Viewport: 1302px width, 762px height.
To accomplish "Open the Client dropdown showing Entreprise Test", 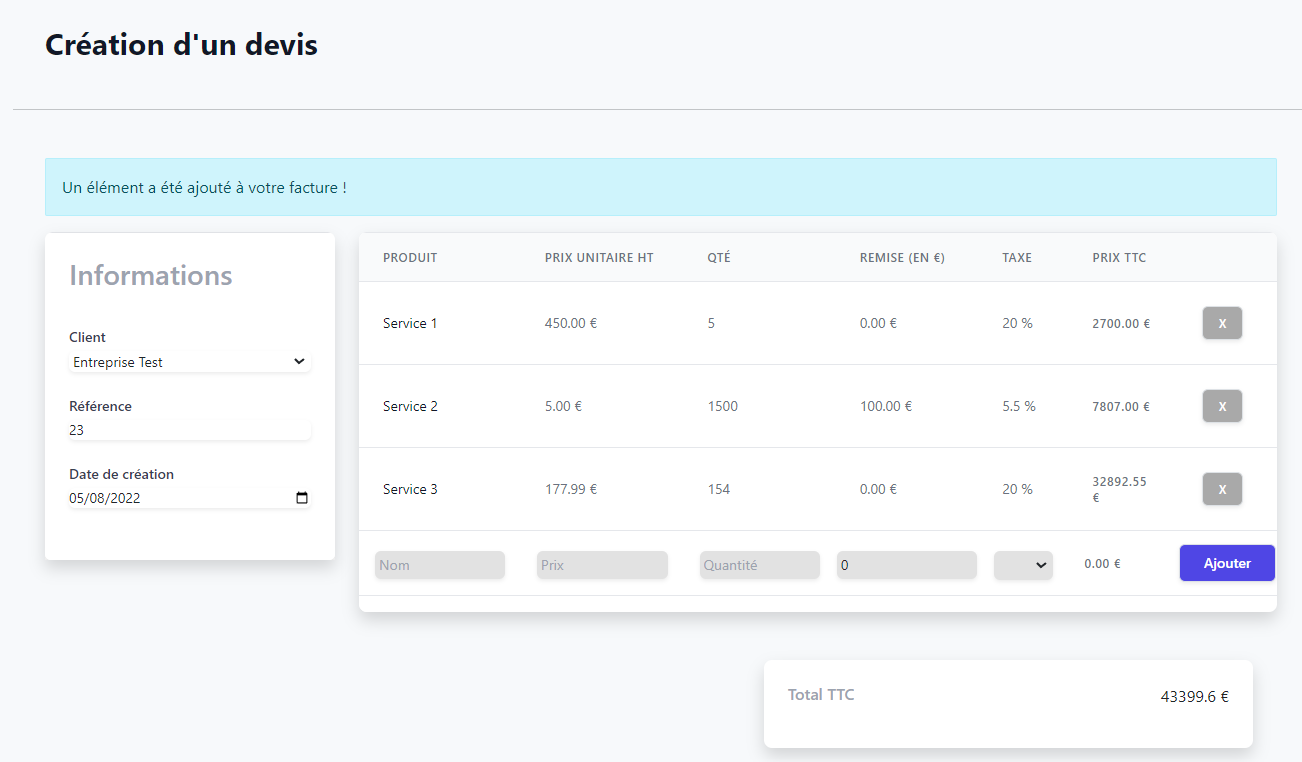I will click(x=189, y=361).
